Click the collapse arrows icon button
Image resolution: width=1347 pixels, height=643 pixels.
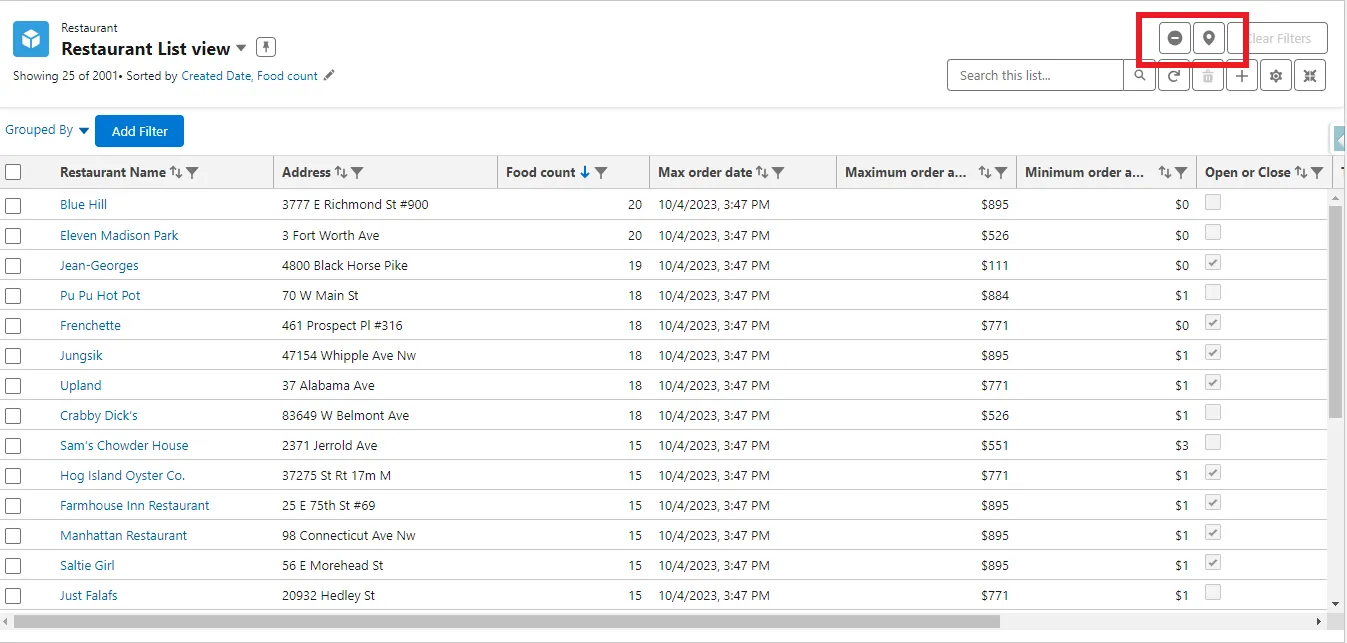click(1310, 75)
